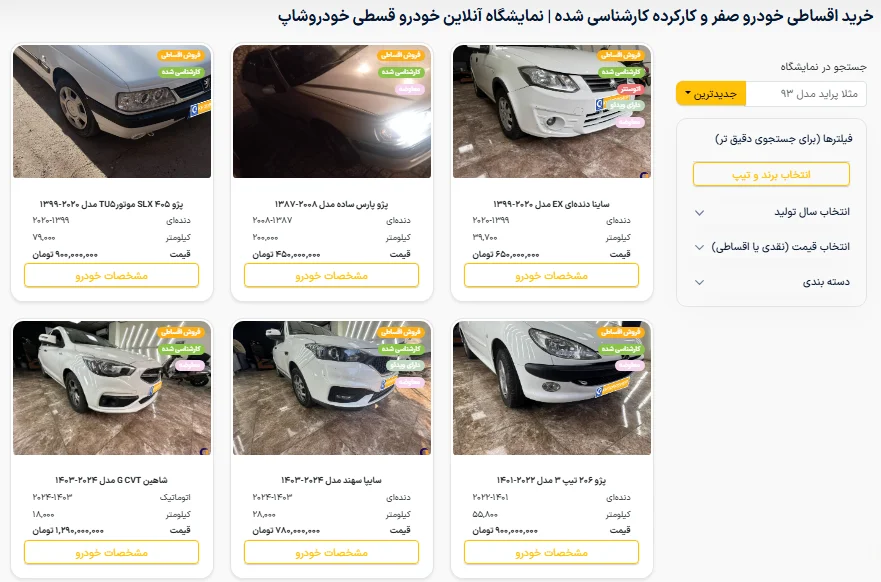Open the Peugeot 405 SLX title link
Screen dimensions: 881x582
pyautogui.click(x=111, y=204)
